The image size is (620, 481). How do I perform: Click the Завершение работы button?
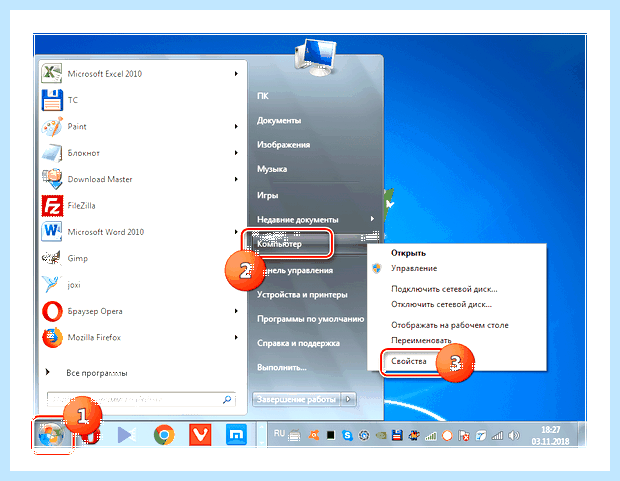pos(297,400)
